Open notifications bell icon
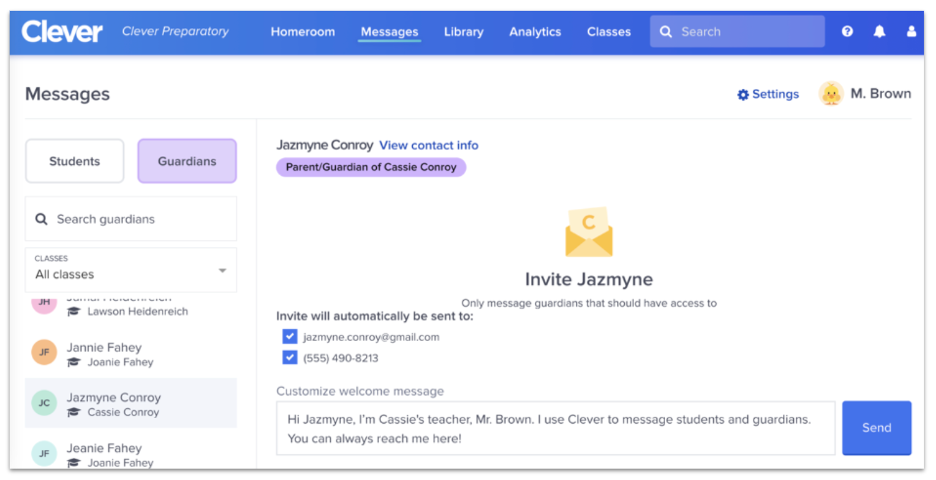The width and height of the screenshot is (936, 480). coord(879,32)
